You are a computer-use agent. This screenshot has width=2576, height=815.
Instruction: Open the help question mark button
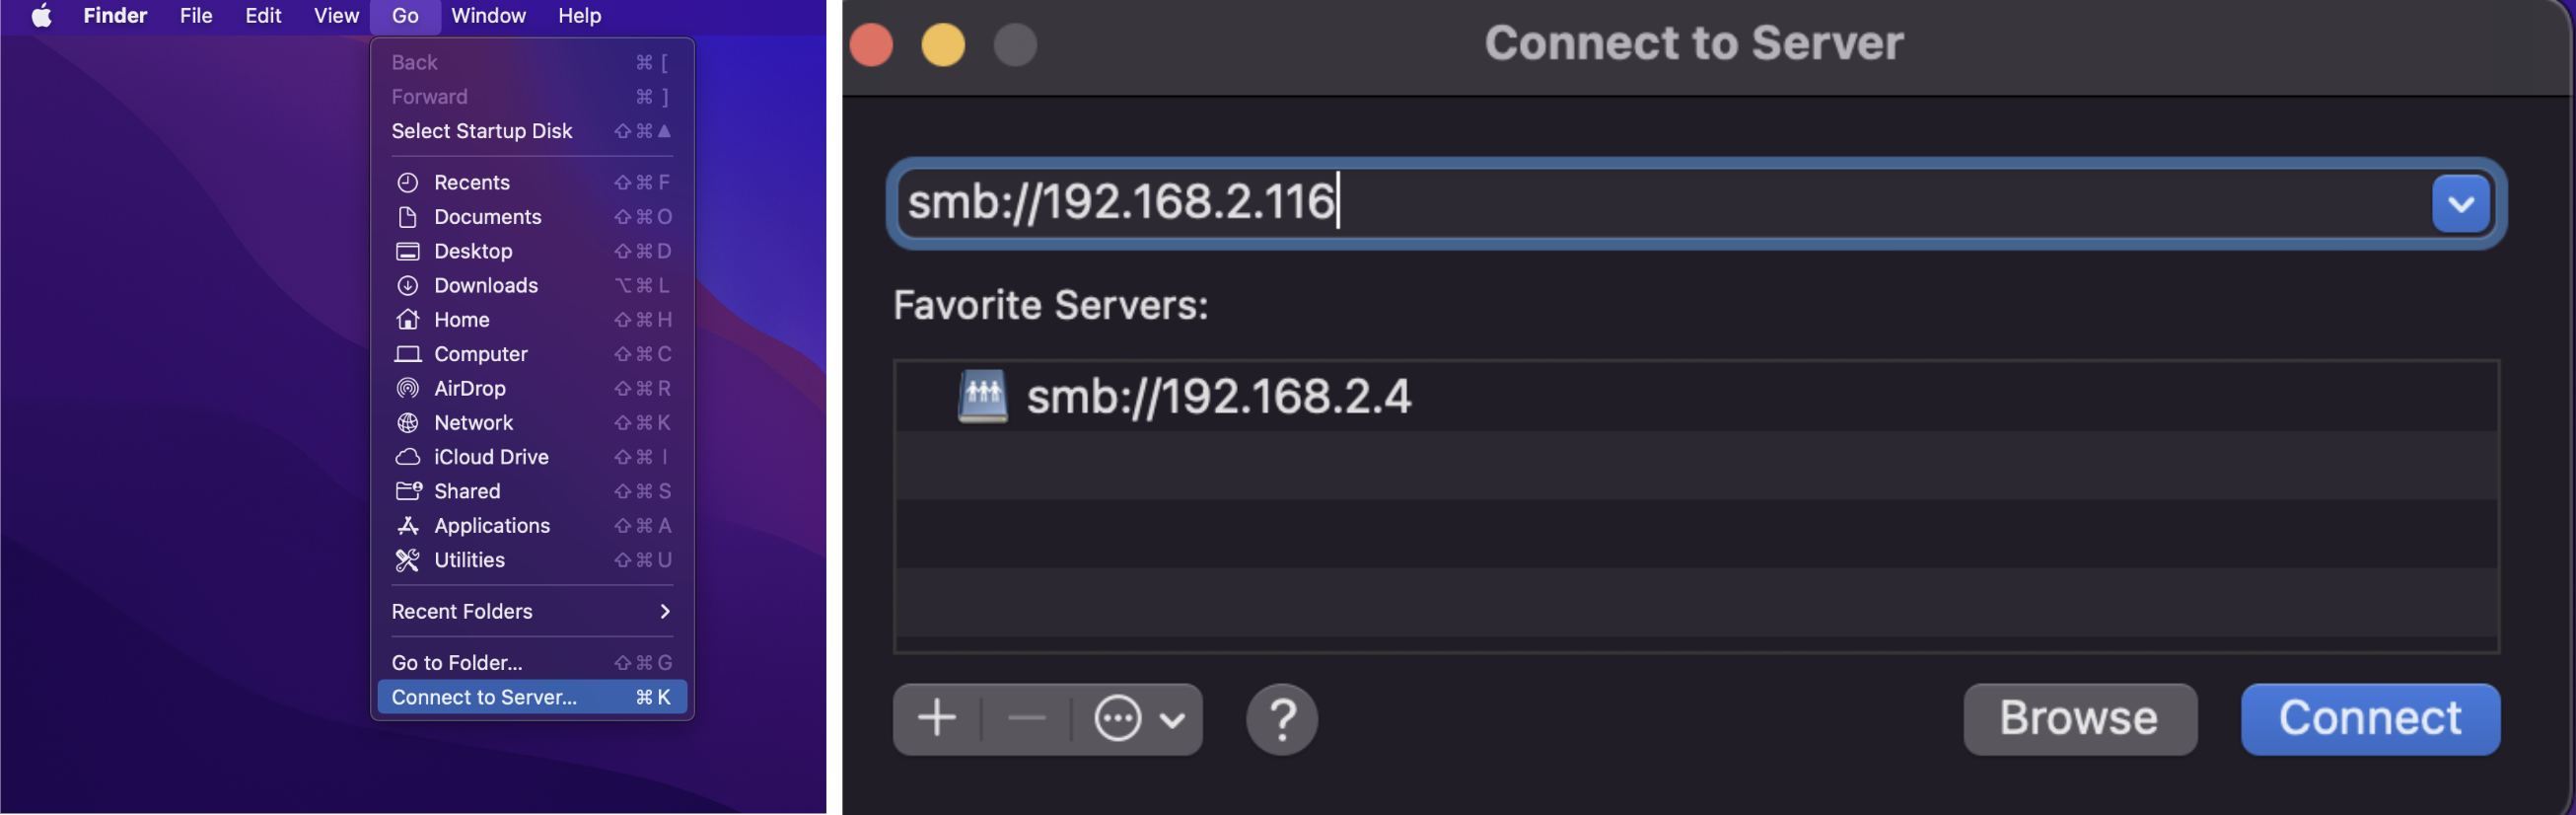[x=1280, y=718]
